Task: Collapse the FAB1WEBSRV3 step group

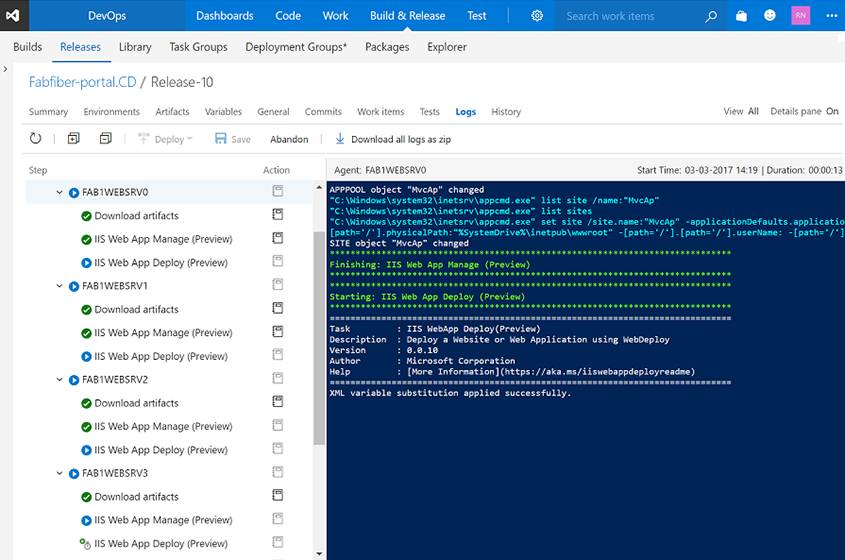Action: (x=59, y=473)
